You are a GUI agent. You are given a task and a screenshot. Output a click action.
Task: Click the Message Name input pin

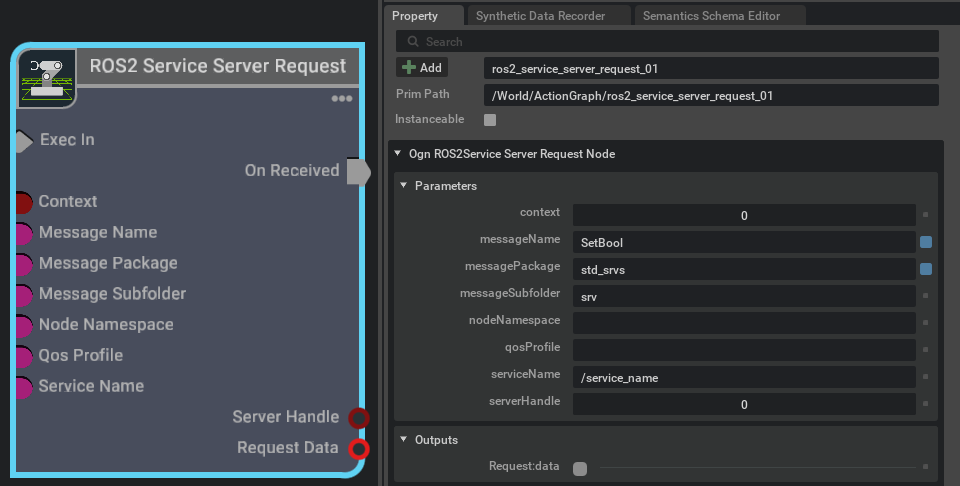coord(24,233)
